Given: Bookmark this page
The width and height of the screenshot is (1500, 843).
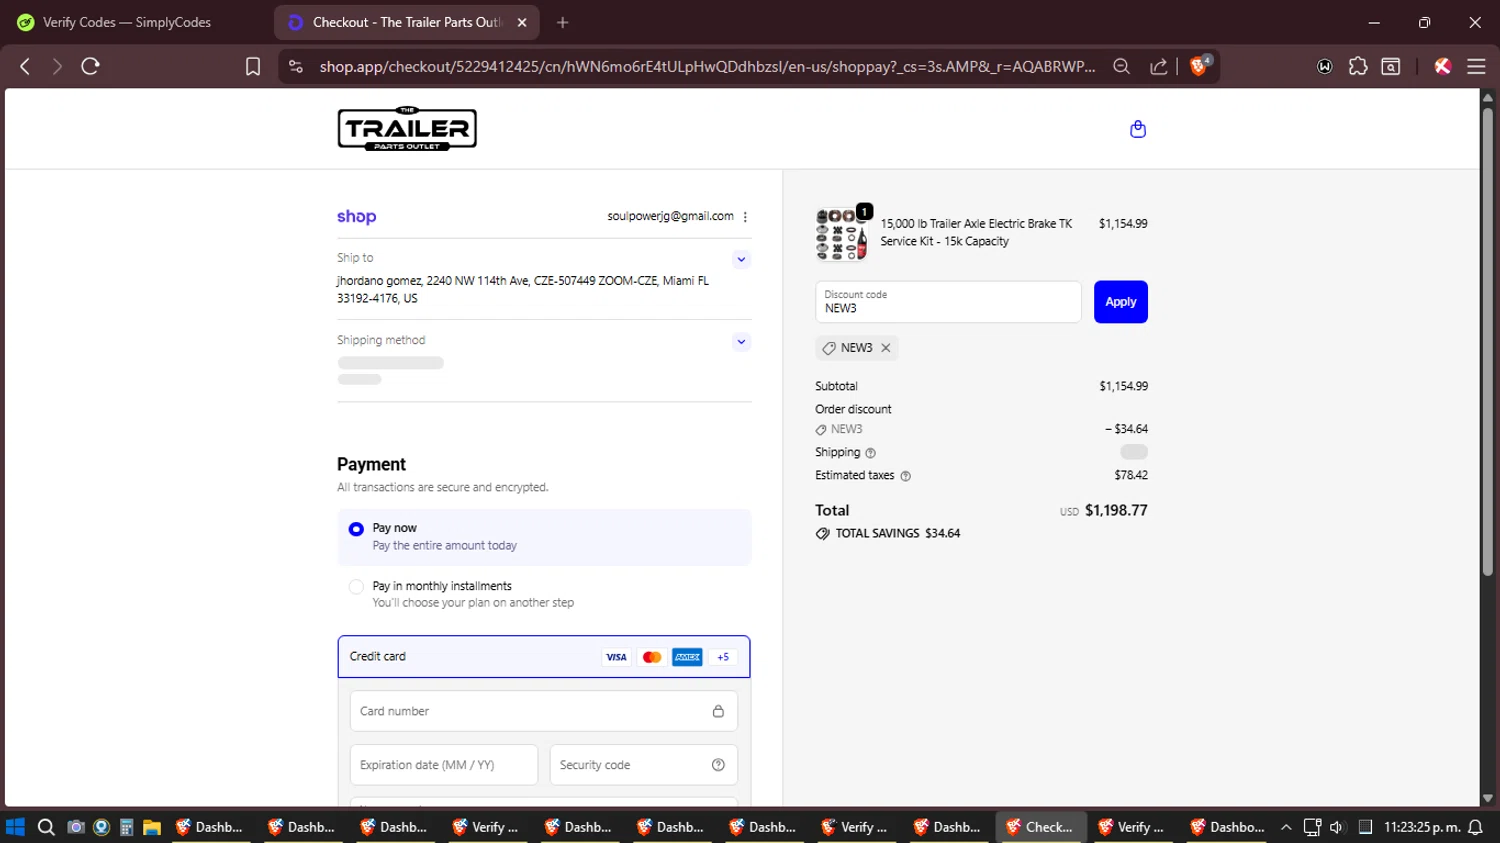Looking at the screenshot, I should pyautogui.click(x=253, y=66).
